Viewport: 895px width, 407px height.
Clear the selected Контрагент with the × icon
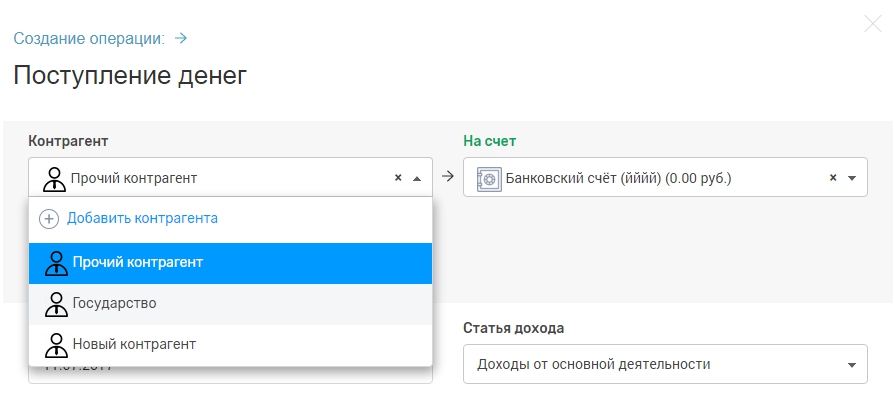[398, 178]
